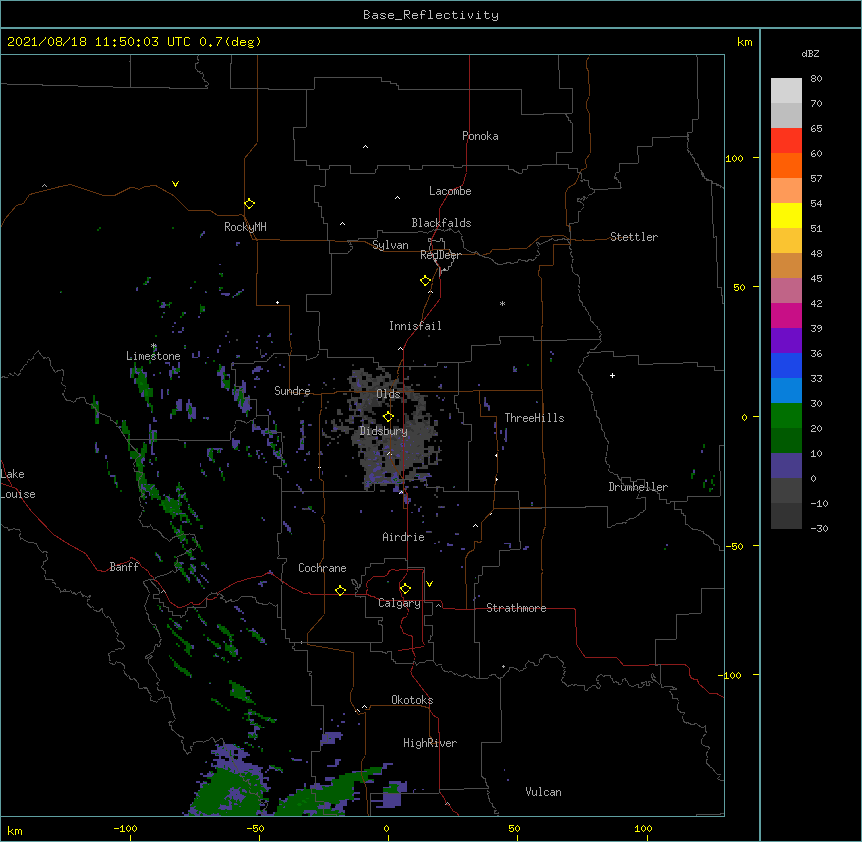Click the Blackfalds city label
Screen dimensions: 862x842
click(441, 223)
